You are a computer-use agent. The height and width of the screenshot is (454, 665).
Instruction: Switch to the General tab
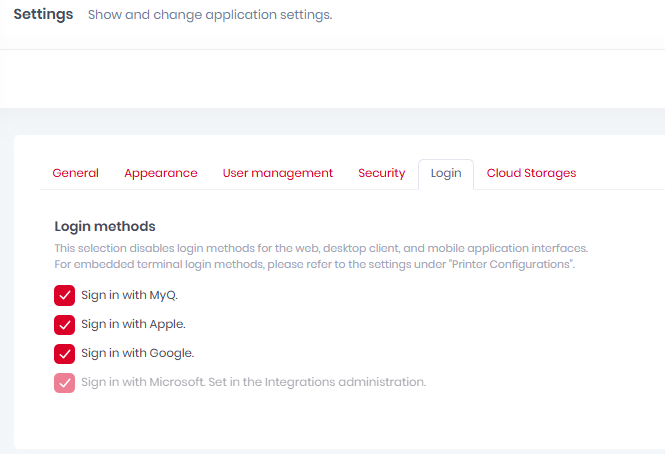(75, 173)
